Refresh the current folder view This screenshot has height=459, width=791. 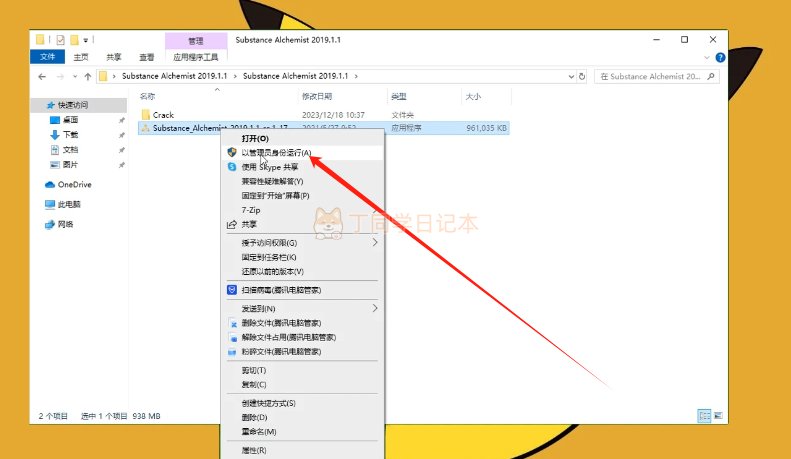click(x=582, y=77)
